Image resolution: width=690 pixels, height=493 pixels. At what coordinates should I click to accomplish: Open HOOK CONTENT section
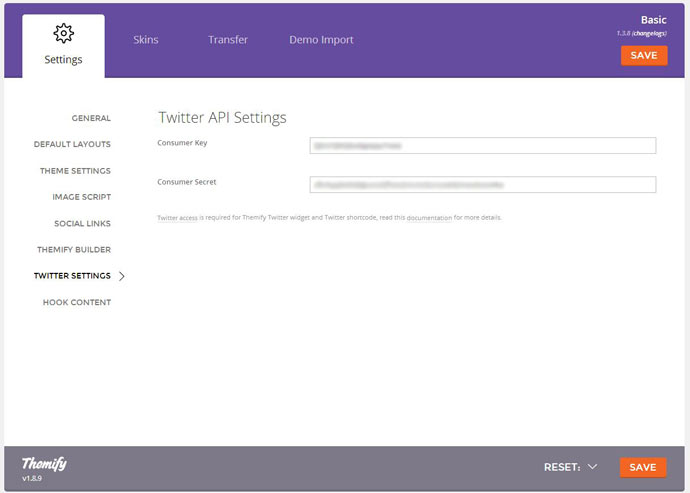click(77, 302)
